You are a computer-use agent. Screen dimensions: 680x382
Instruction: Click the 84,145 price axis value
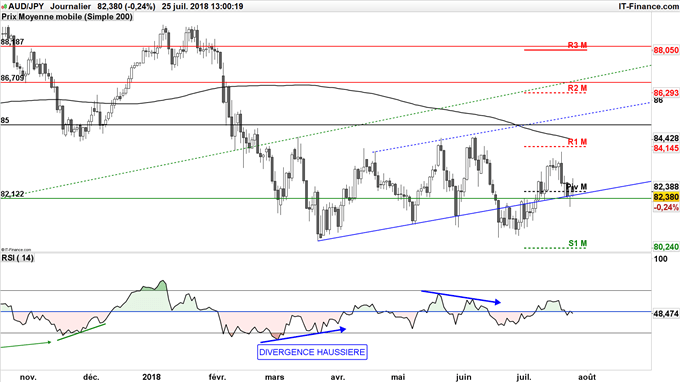666,148
